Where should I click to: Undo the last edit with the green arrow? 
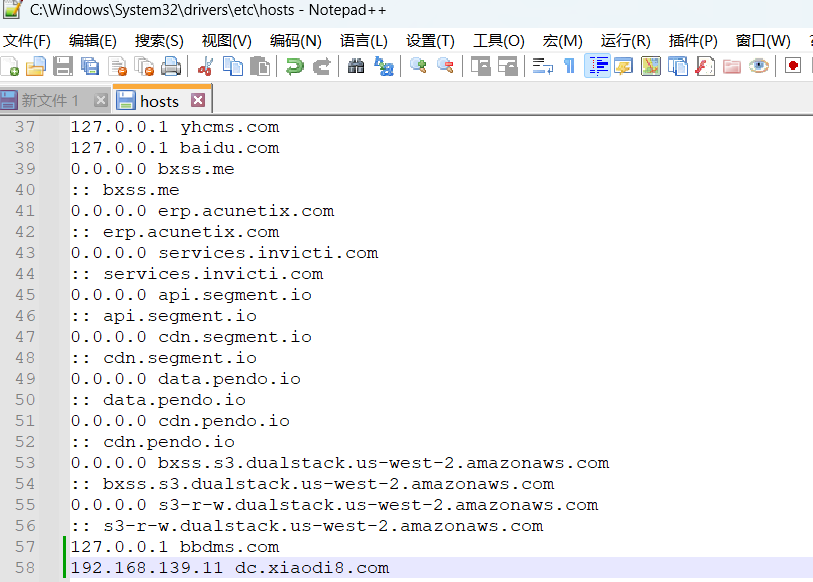[295, 66]
